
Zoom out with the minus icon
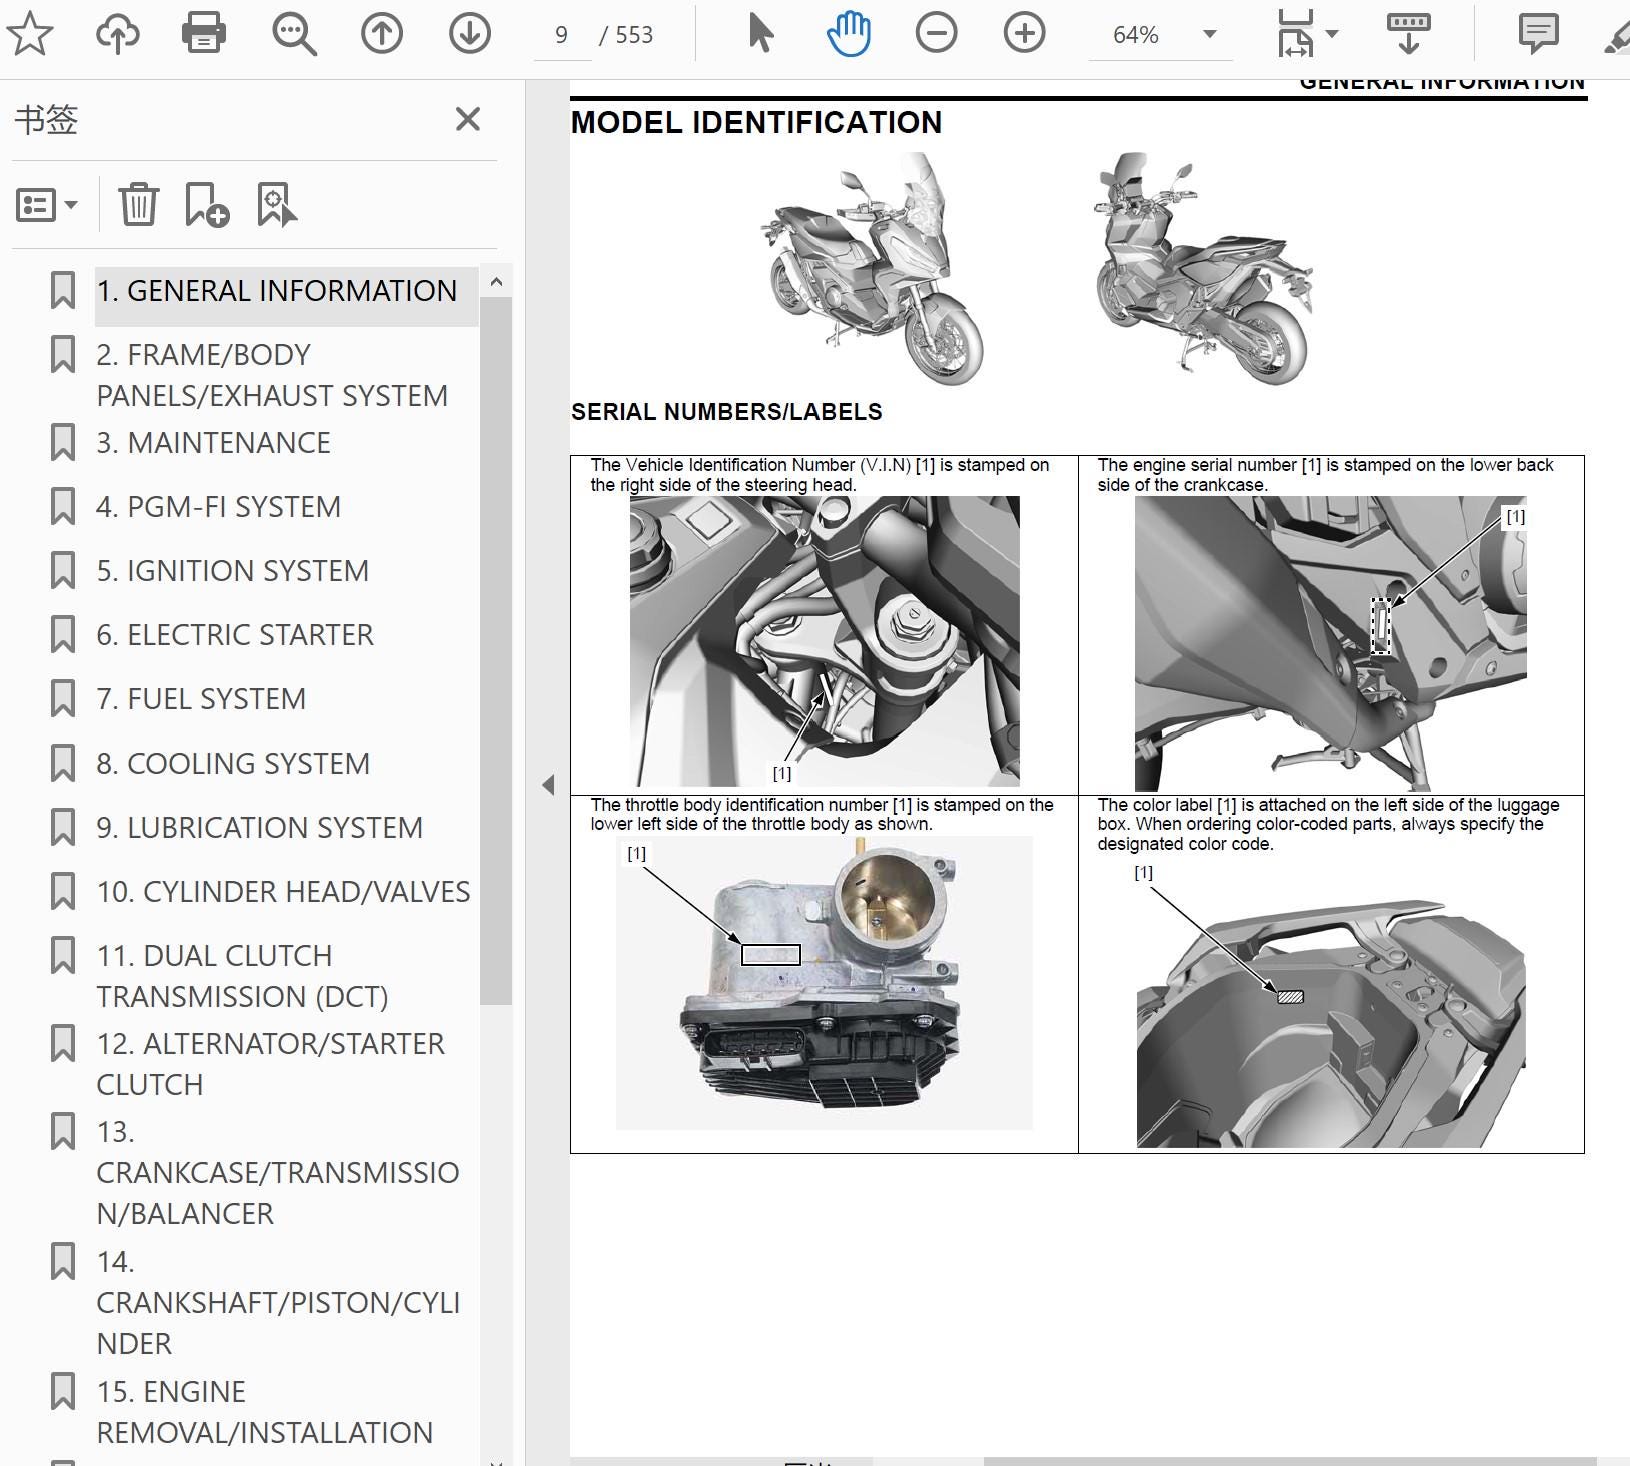[x=936, y=34]
